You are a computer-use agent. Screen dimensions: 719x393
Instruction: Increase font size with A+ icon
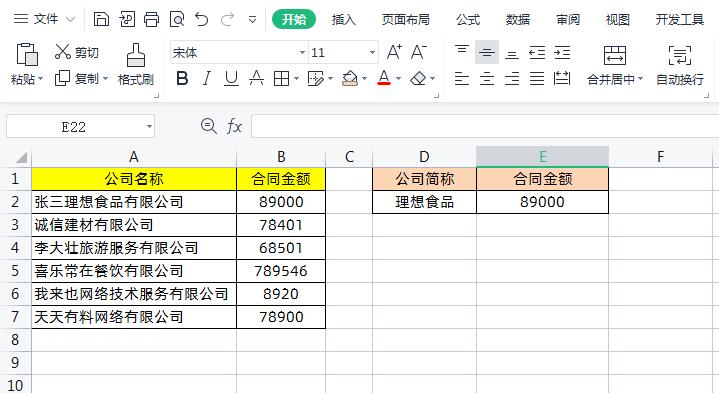(394, 52)
